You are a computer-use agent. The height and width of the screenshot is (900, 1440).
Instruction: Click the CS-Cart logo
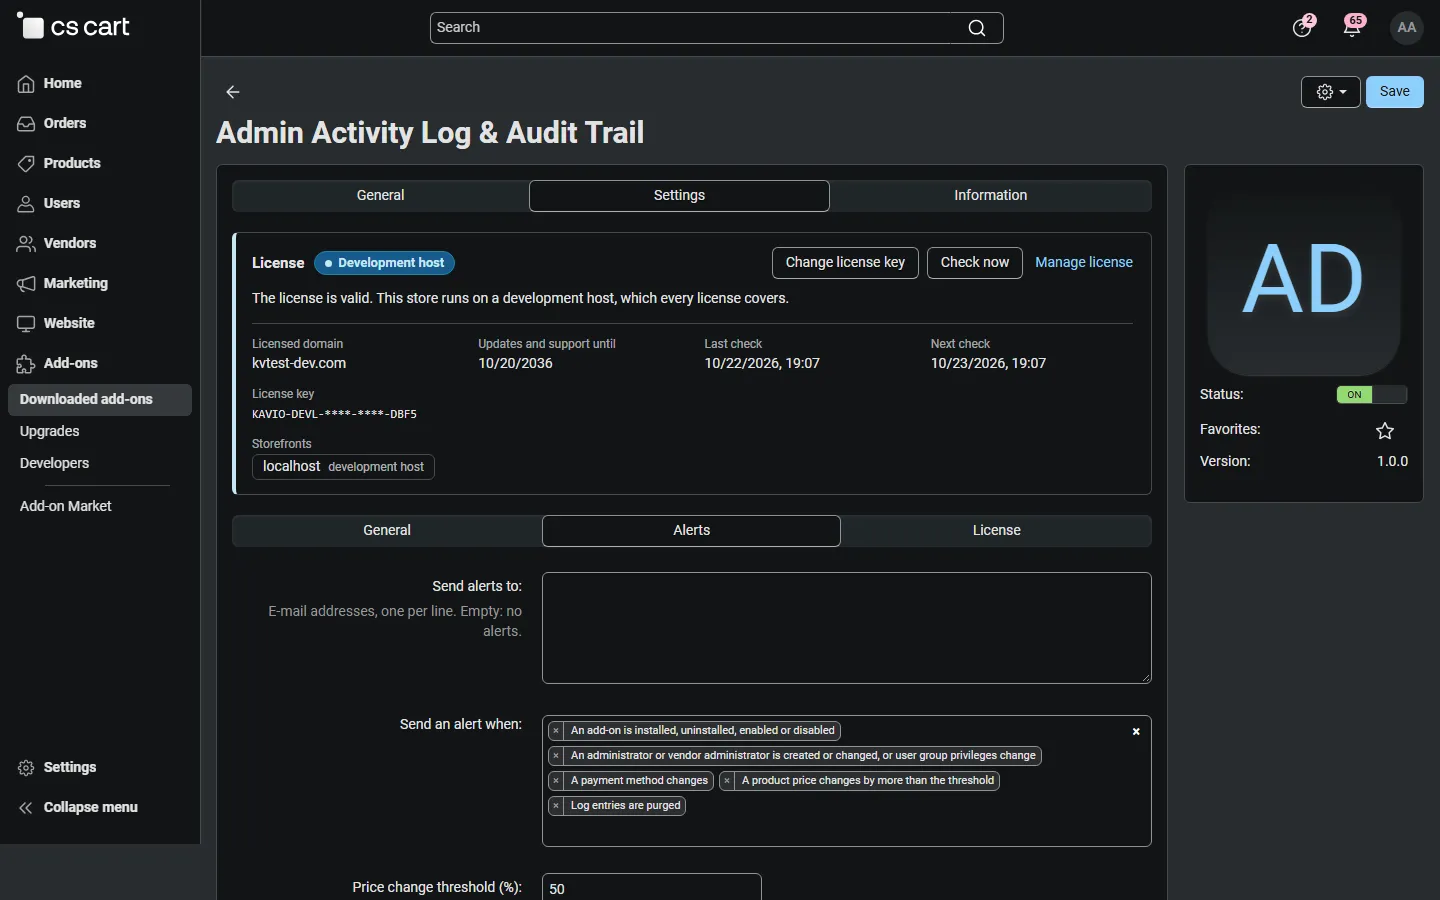(x=74, y=27)
